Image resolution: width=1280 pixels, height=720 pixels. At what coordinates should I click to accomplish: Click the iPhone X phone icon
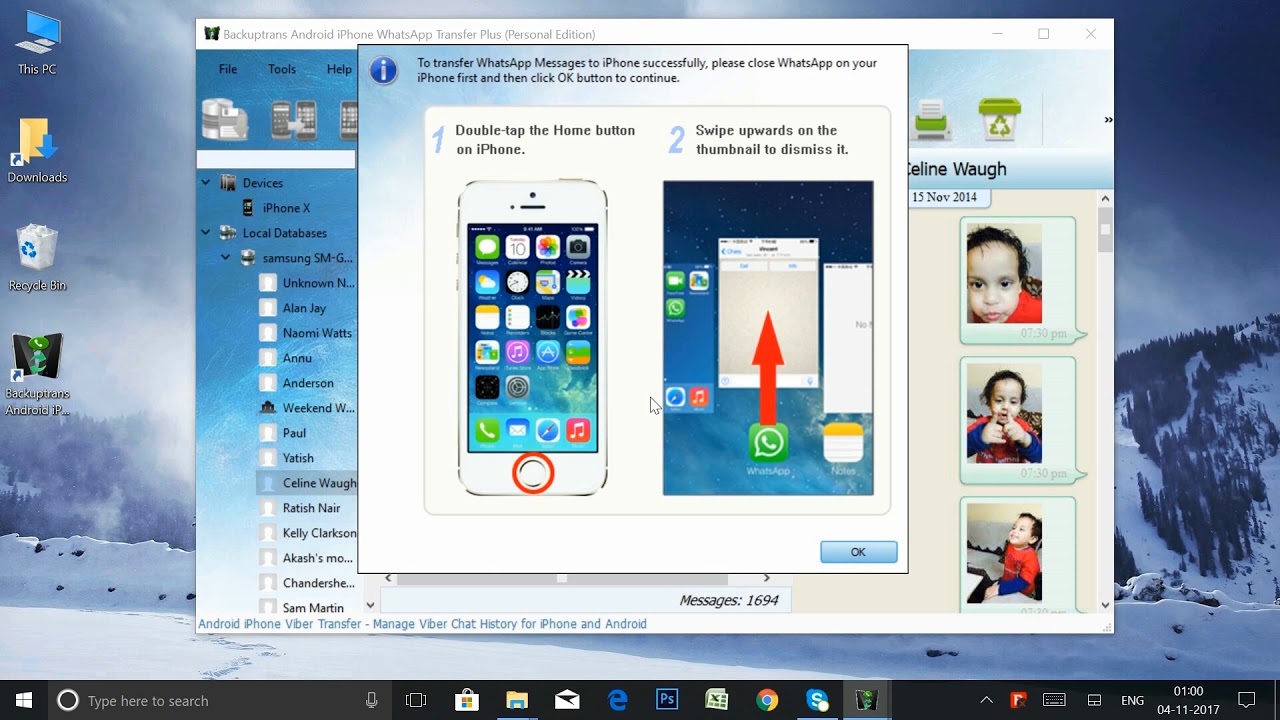click(248, 208)
